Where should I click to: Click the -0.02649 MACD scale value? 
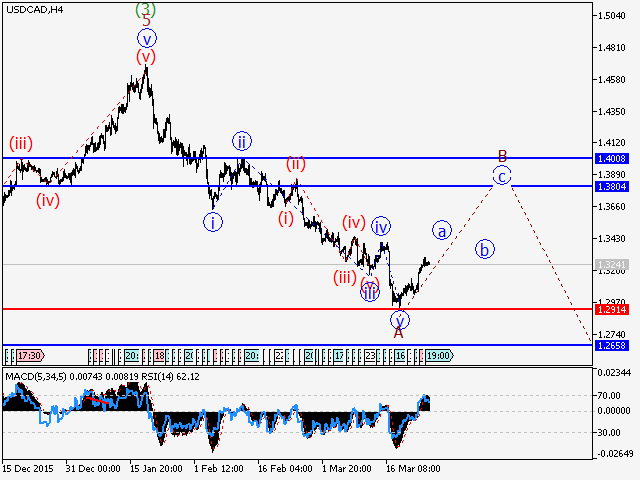pos(616,453)
